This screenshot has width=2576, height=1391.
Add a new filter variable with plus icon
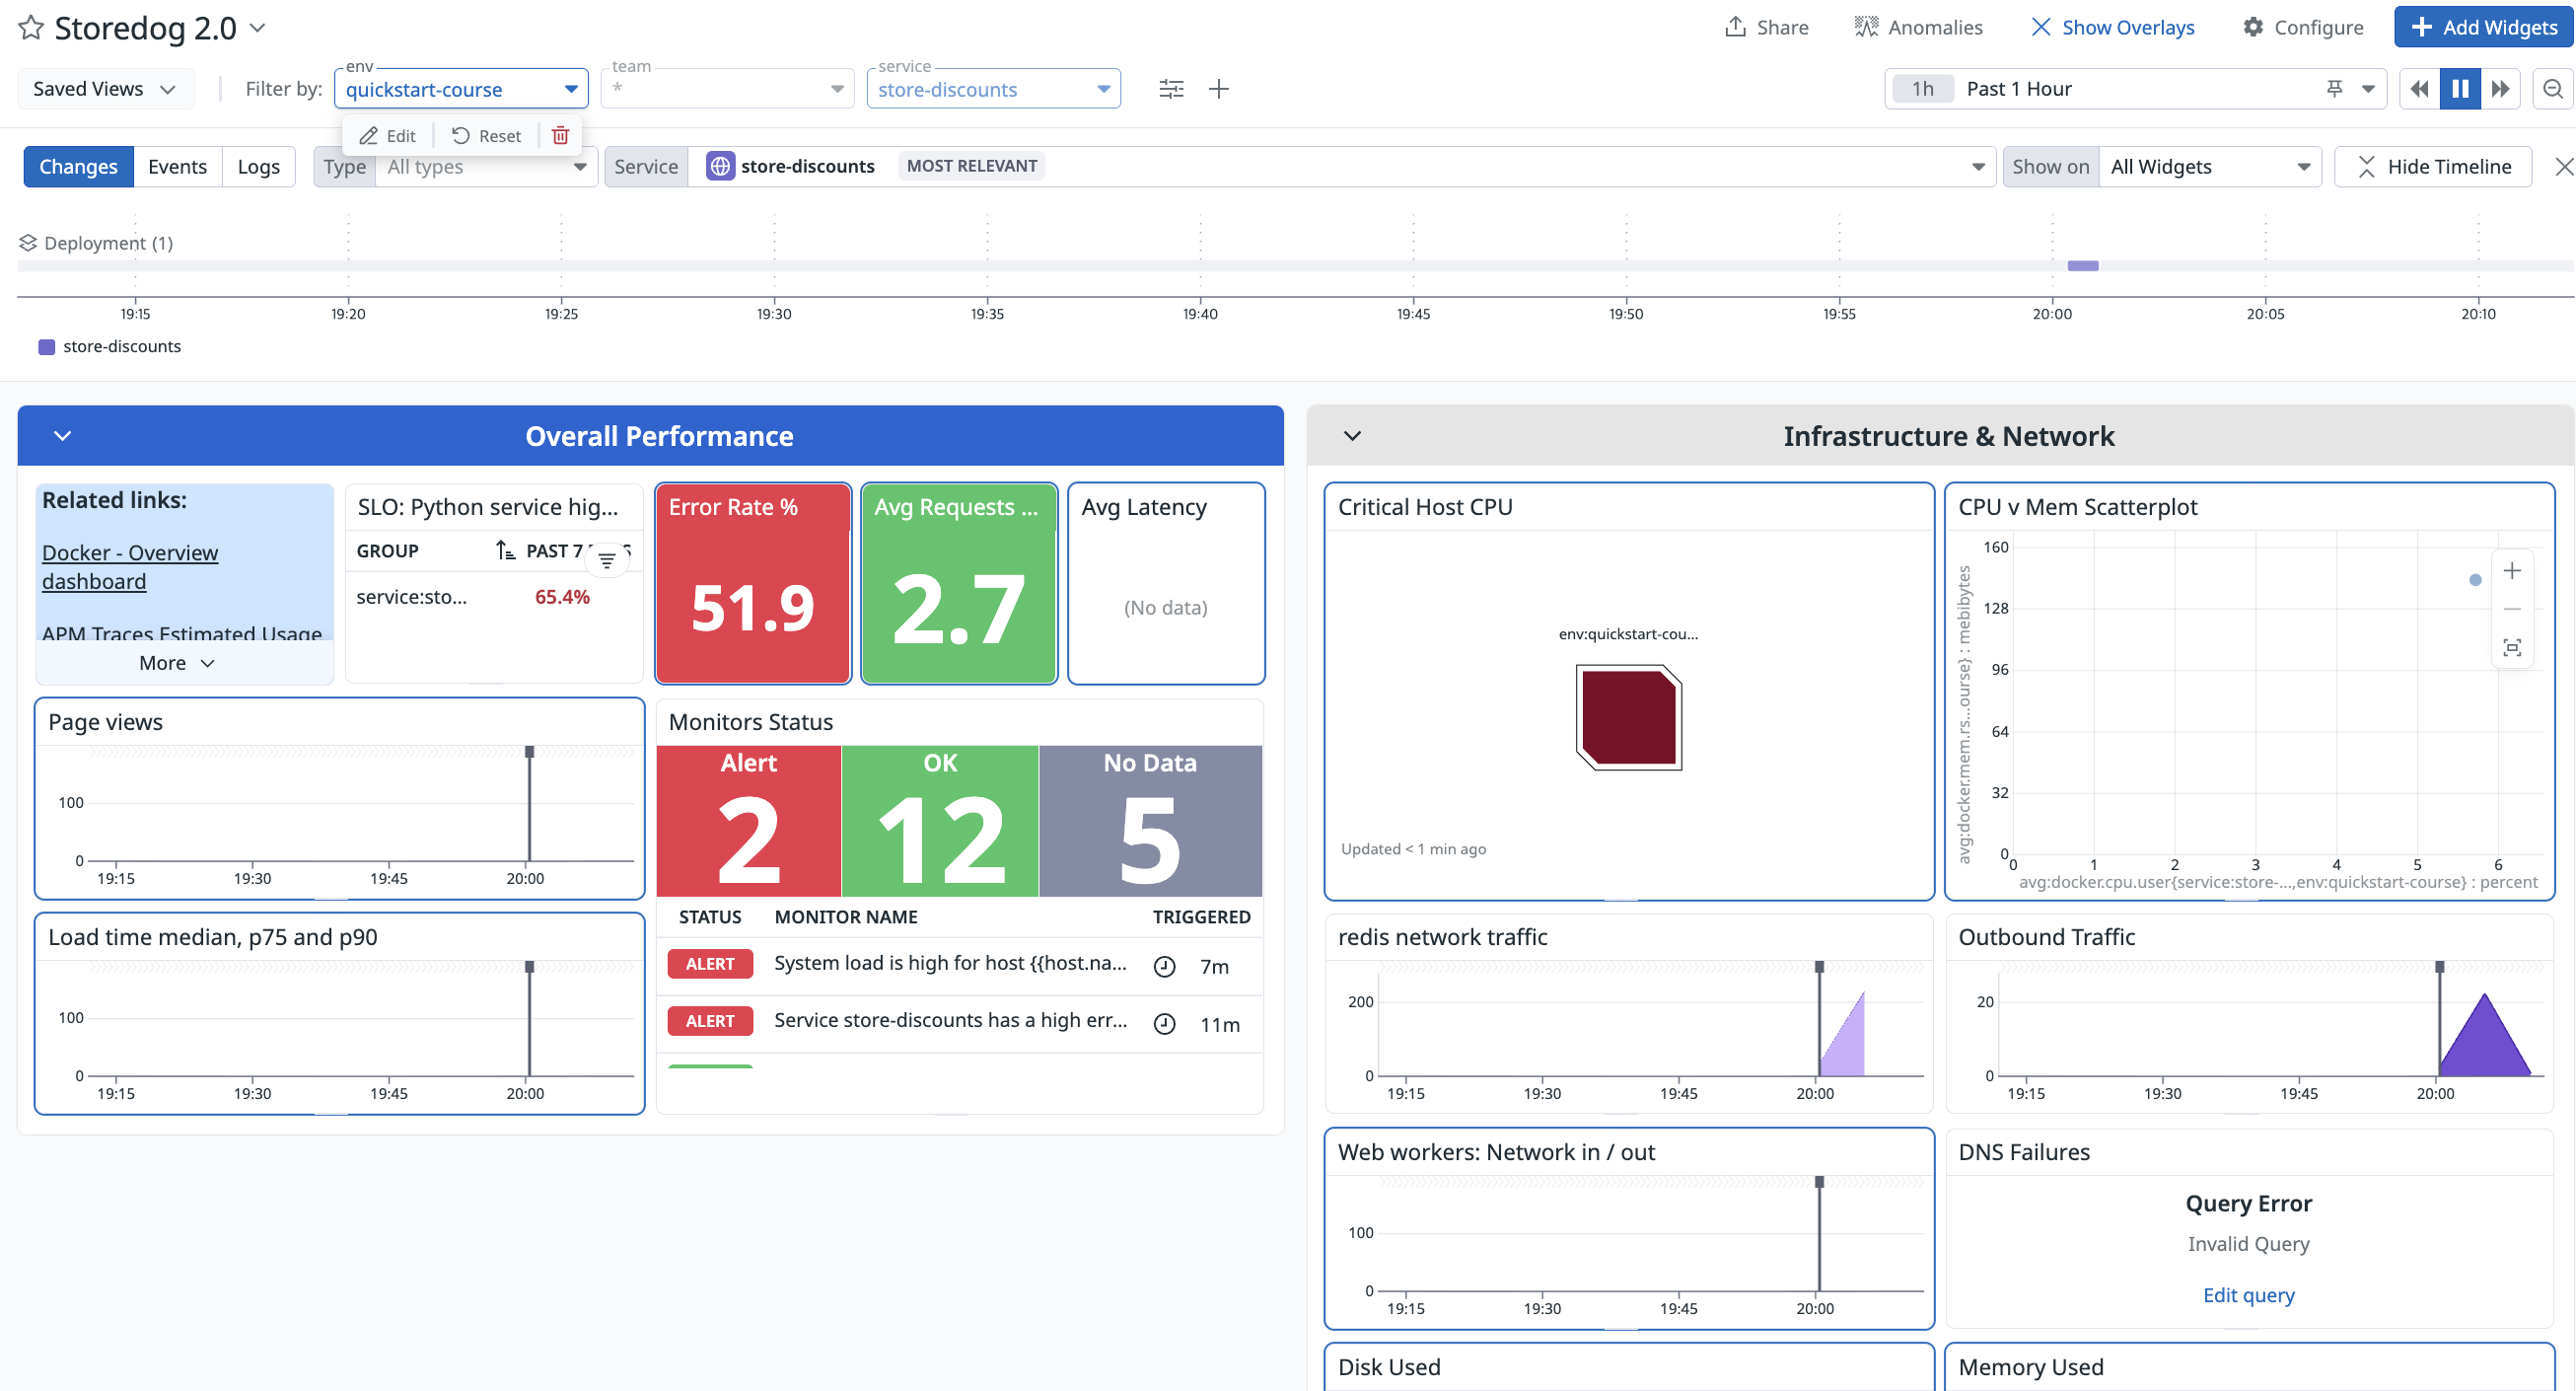coord(1218,89)
